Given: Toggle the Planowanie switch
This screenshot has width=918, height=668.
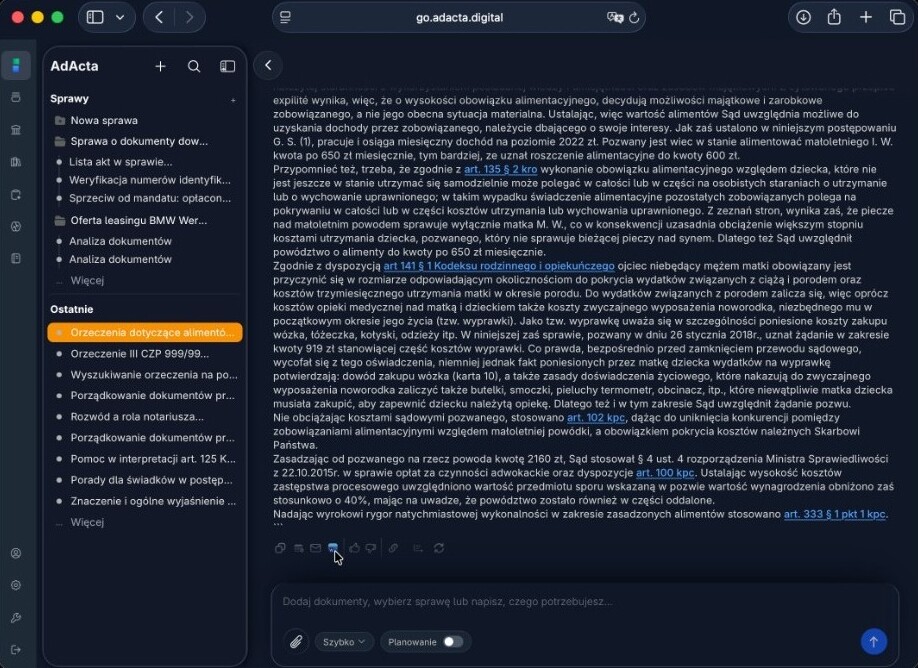Looking at the screenshot, I should [453, 642].
